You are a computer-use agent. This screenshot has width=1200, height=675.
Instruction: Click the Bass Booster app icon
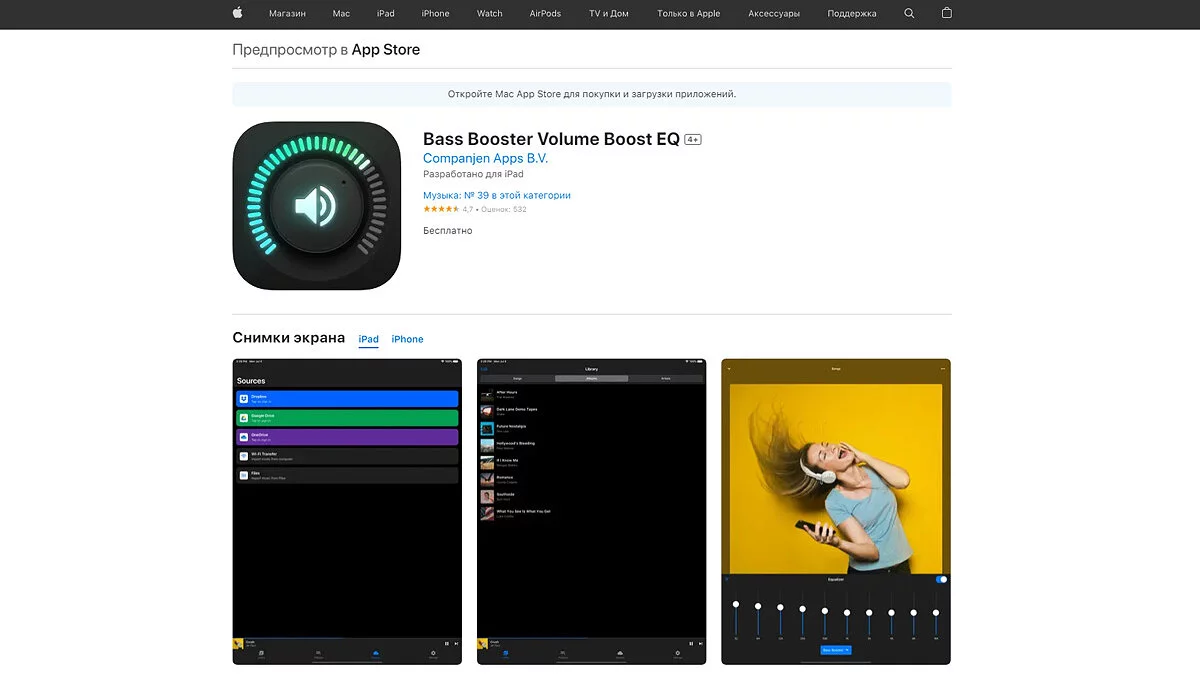[317, 206]
